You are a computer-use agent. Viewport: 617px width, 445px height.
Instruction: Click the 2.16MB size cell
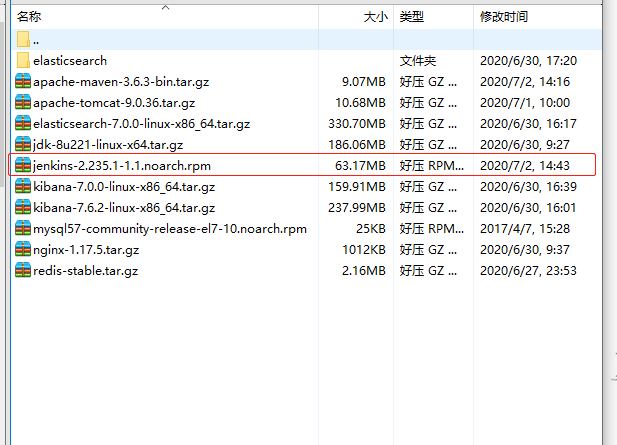[x=364, y=271]
